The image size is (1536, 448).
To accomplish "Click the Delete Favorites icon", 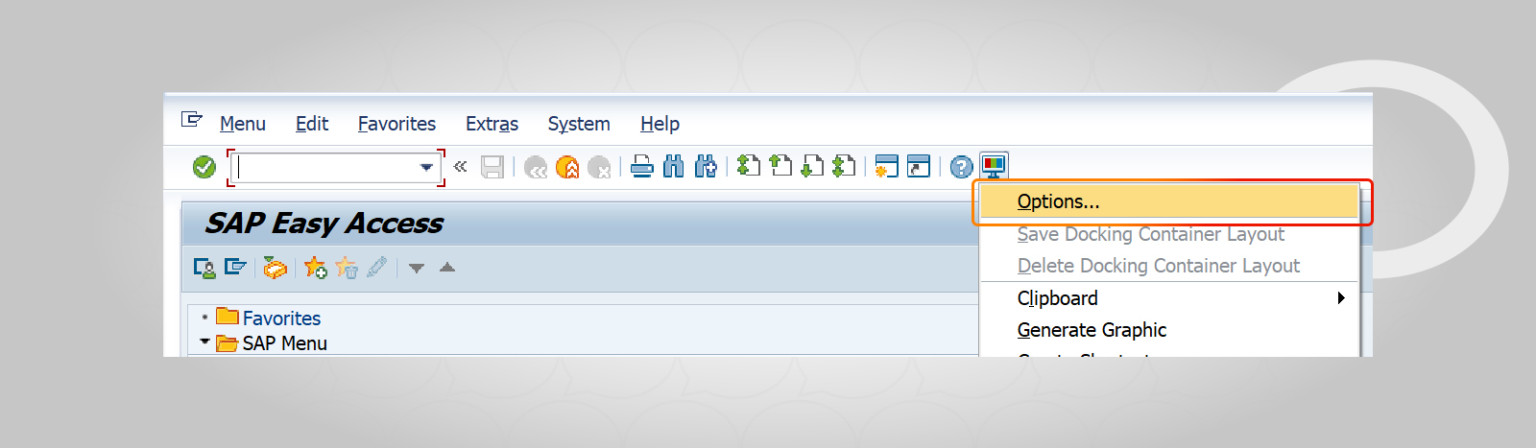I will (347, 267).
